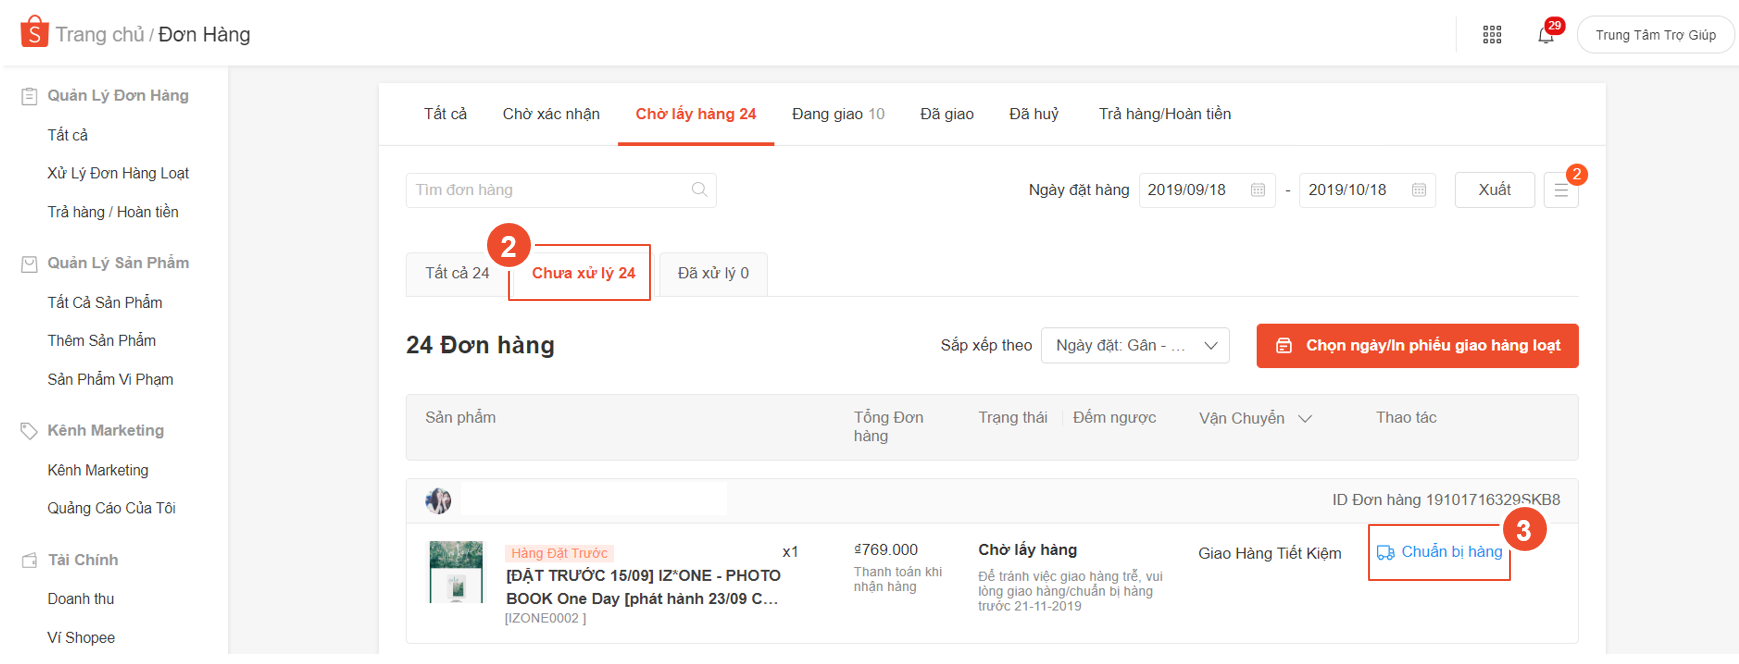Click the Kênh Marketing tag icon
This screenshot has width=1739, height=664.
[29, 431]
